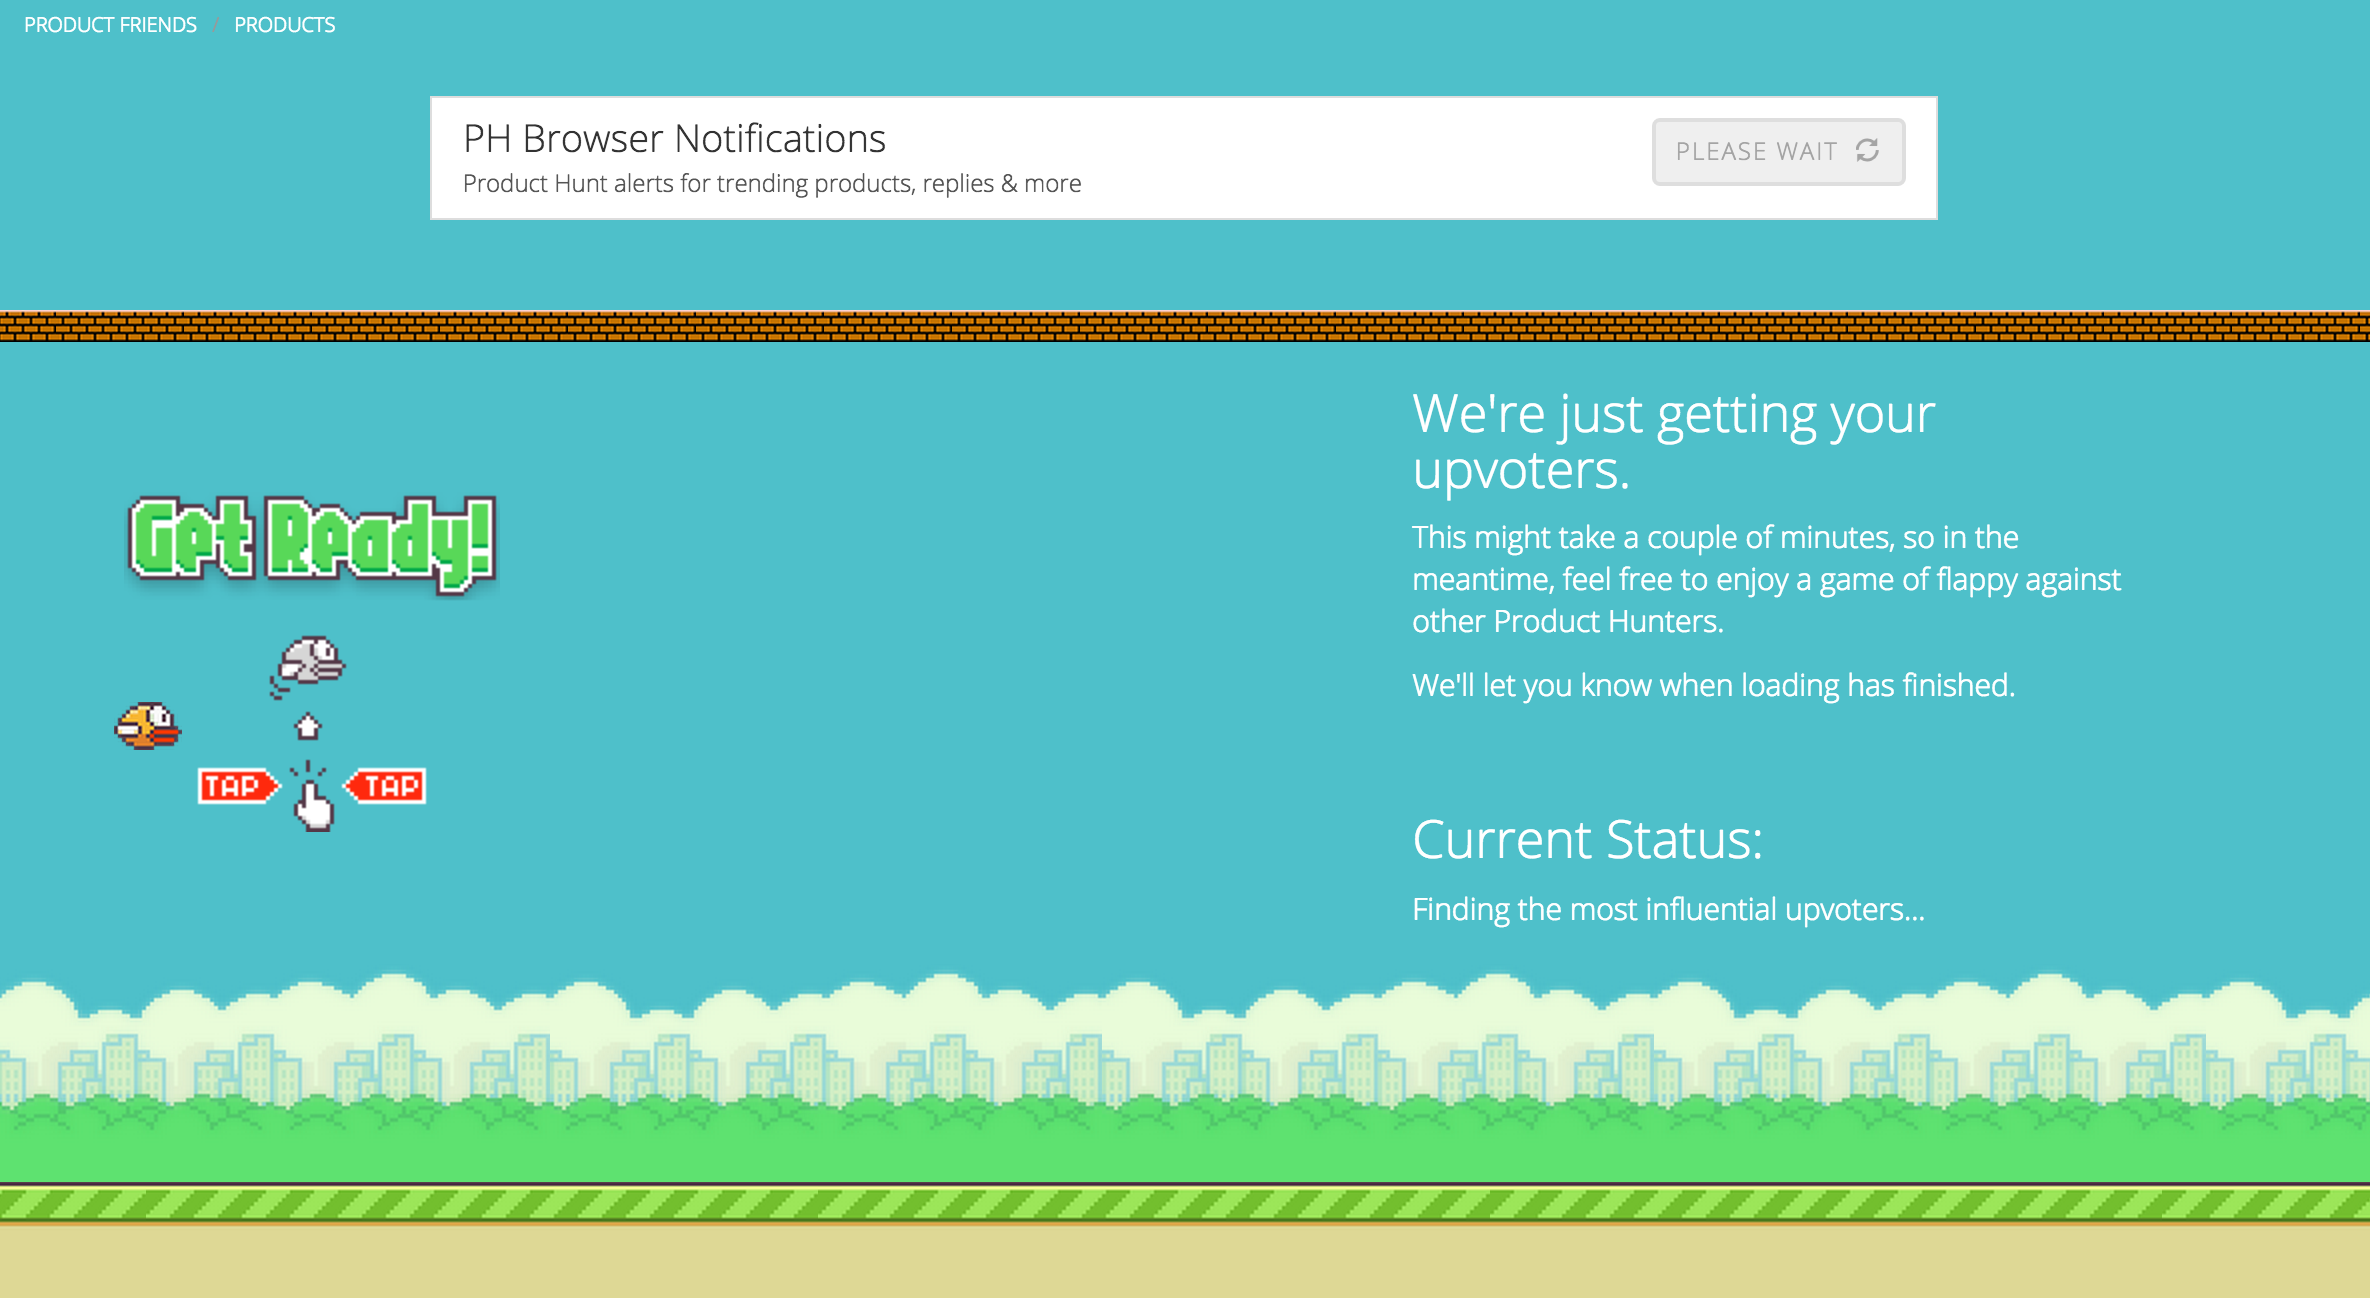Click the Product Hunt alerts description text
The image size is (2370, 1298).
coord(772,184)
